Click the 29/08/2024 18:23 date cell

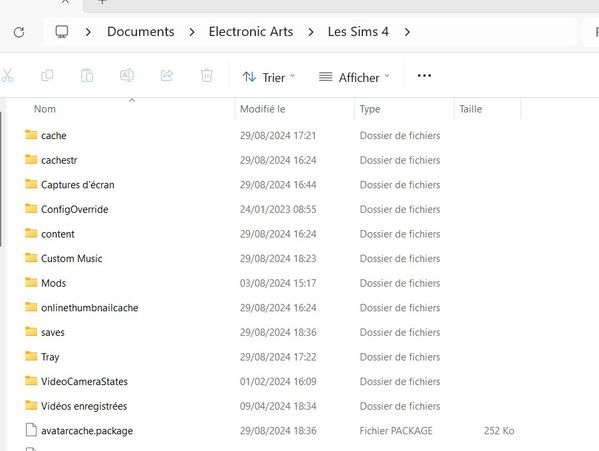[x=278, y=259]
